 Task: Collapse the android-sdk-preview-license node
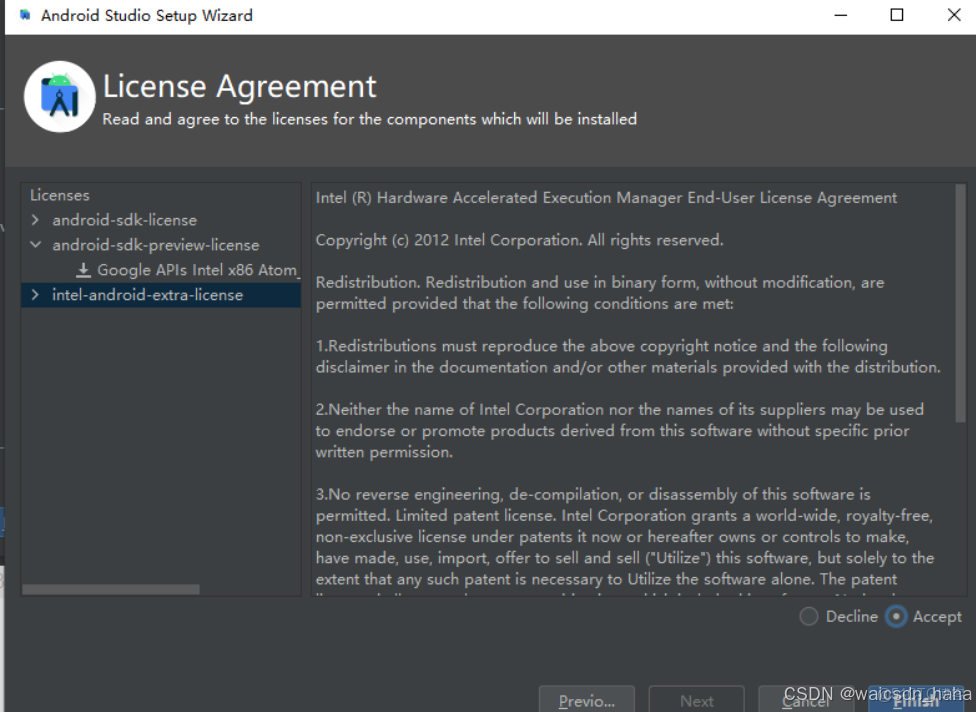click(x=36, y=245)
